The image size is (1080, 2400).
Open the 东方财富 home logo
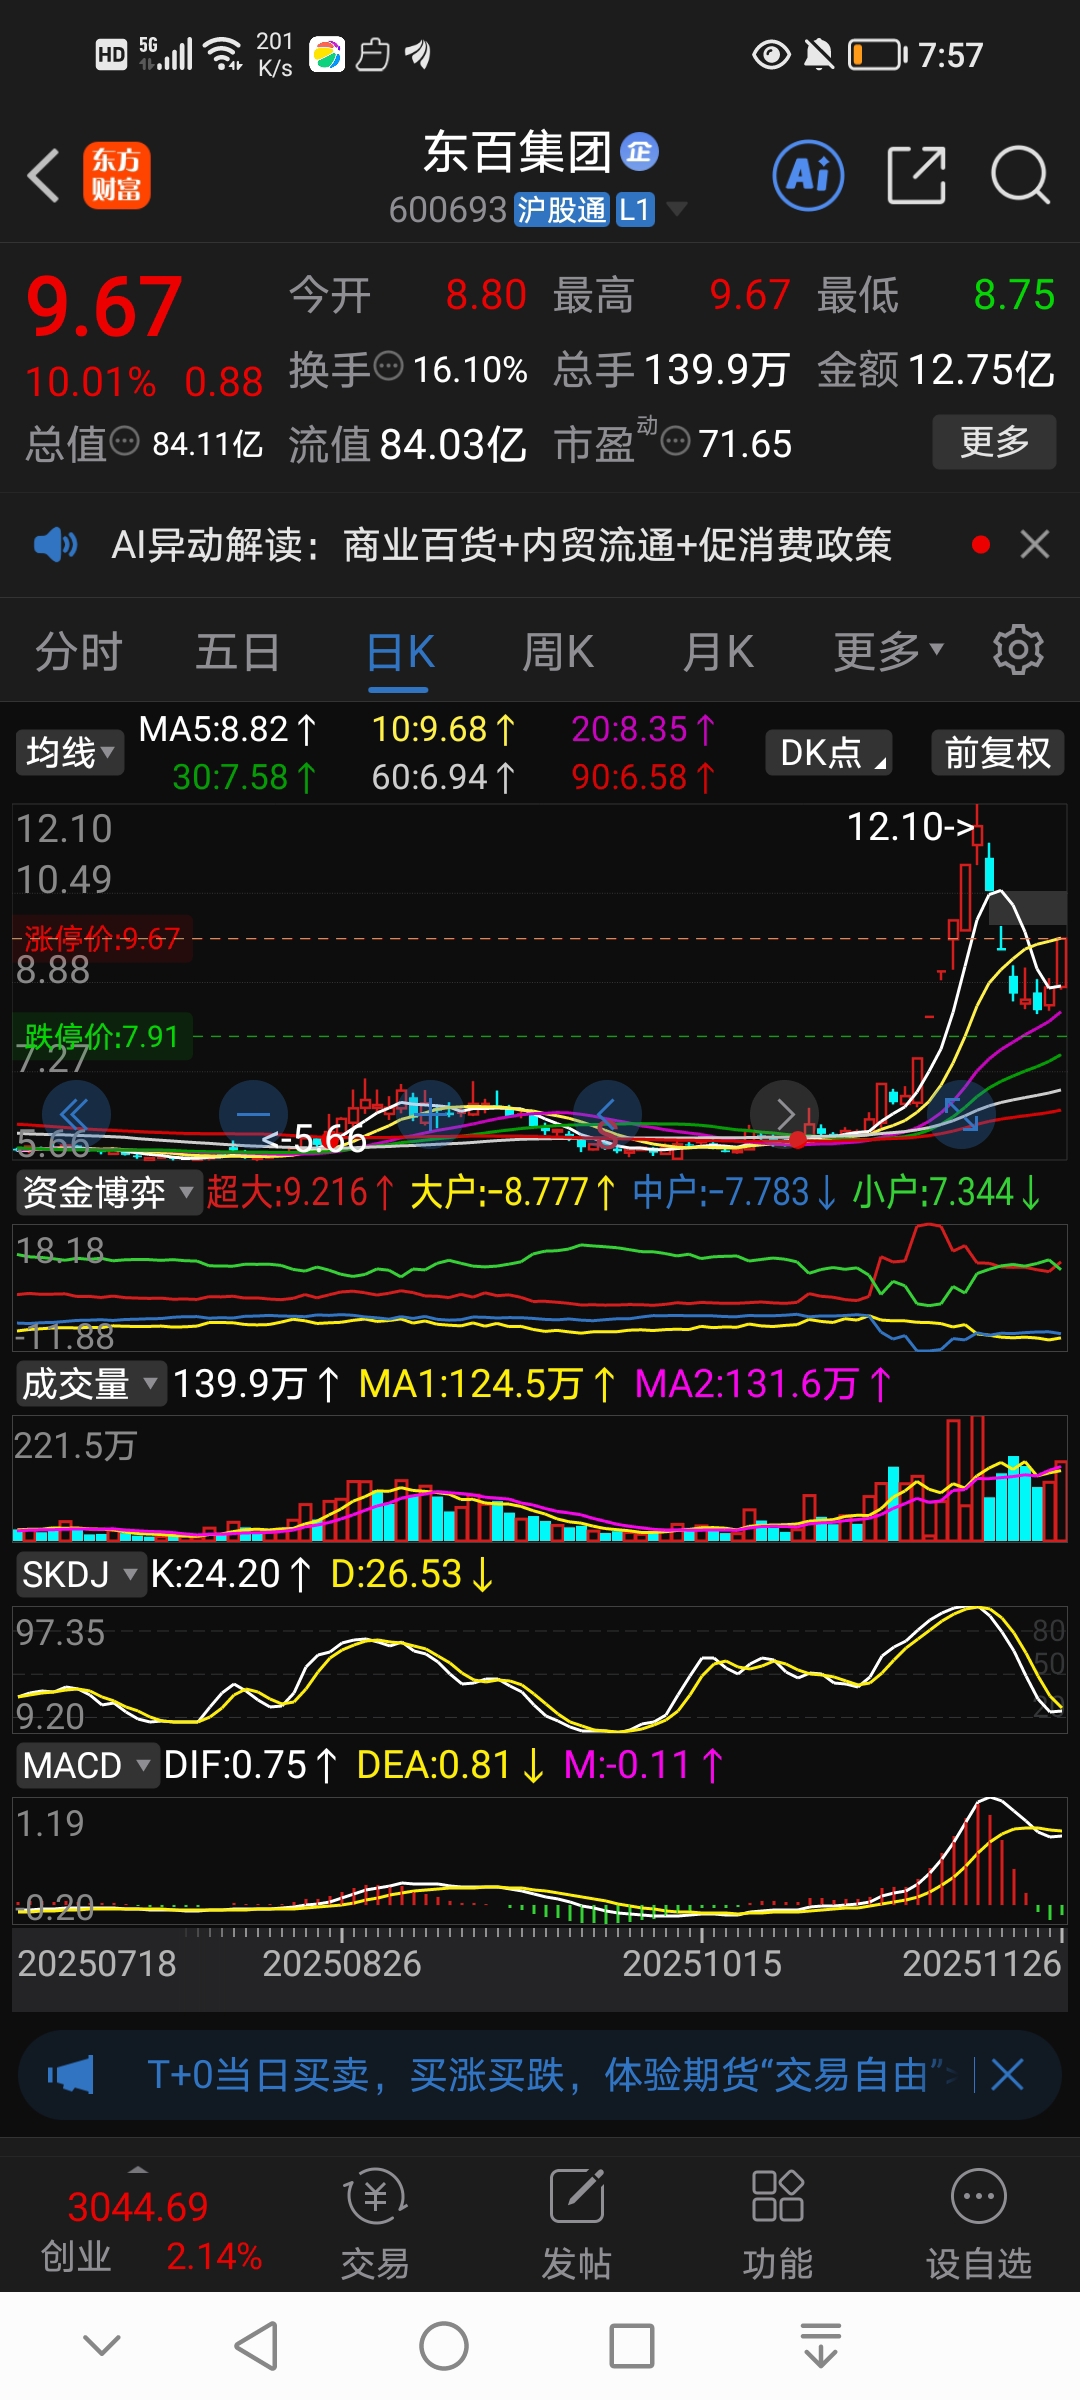[x=116, y=176]
